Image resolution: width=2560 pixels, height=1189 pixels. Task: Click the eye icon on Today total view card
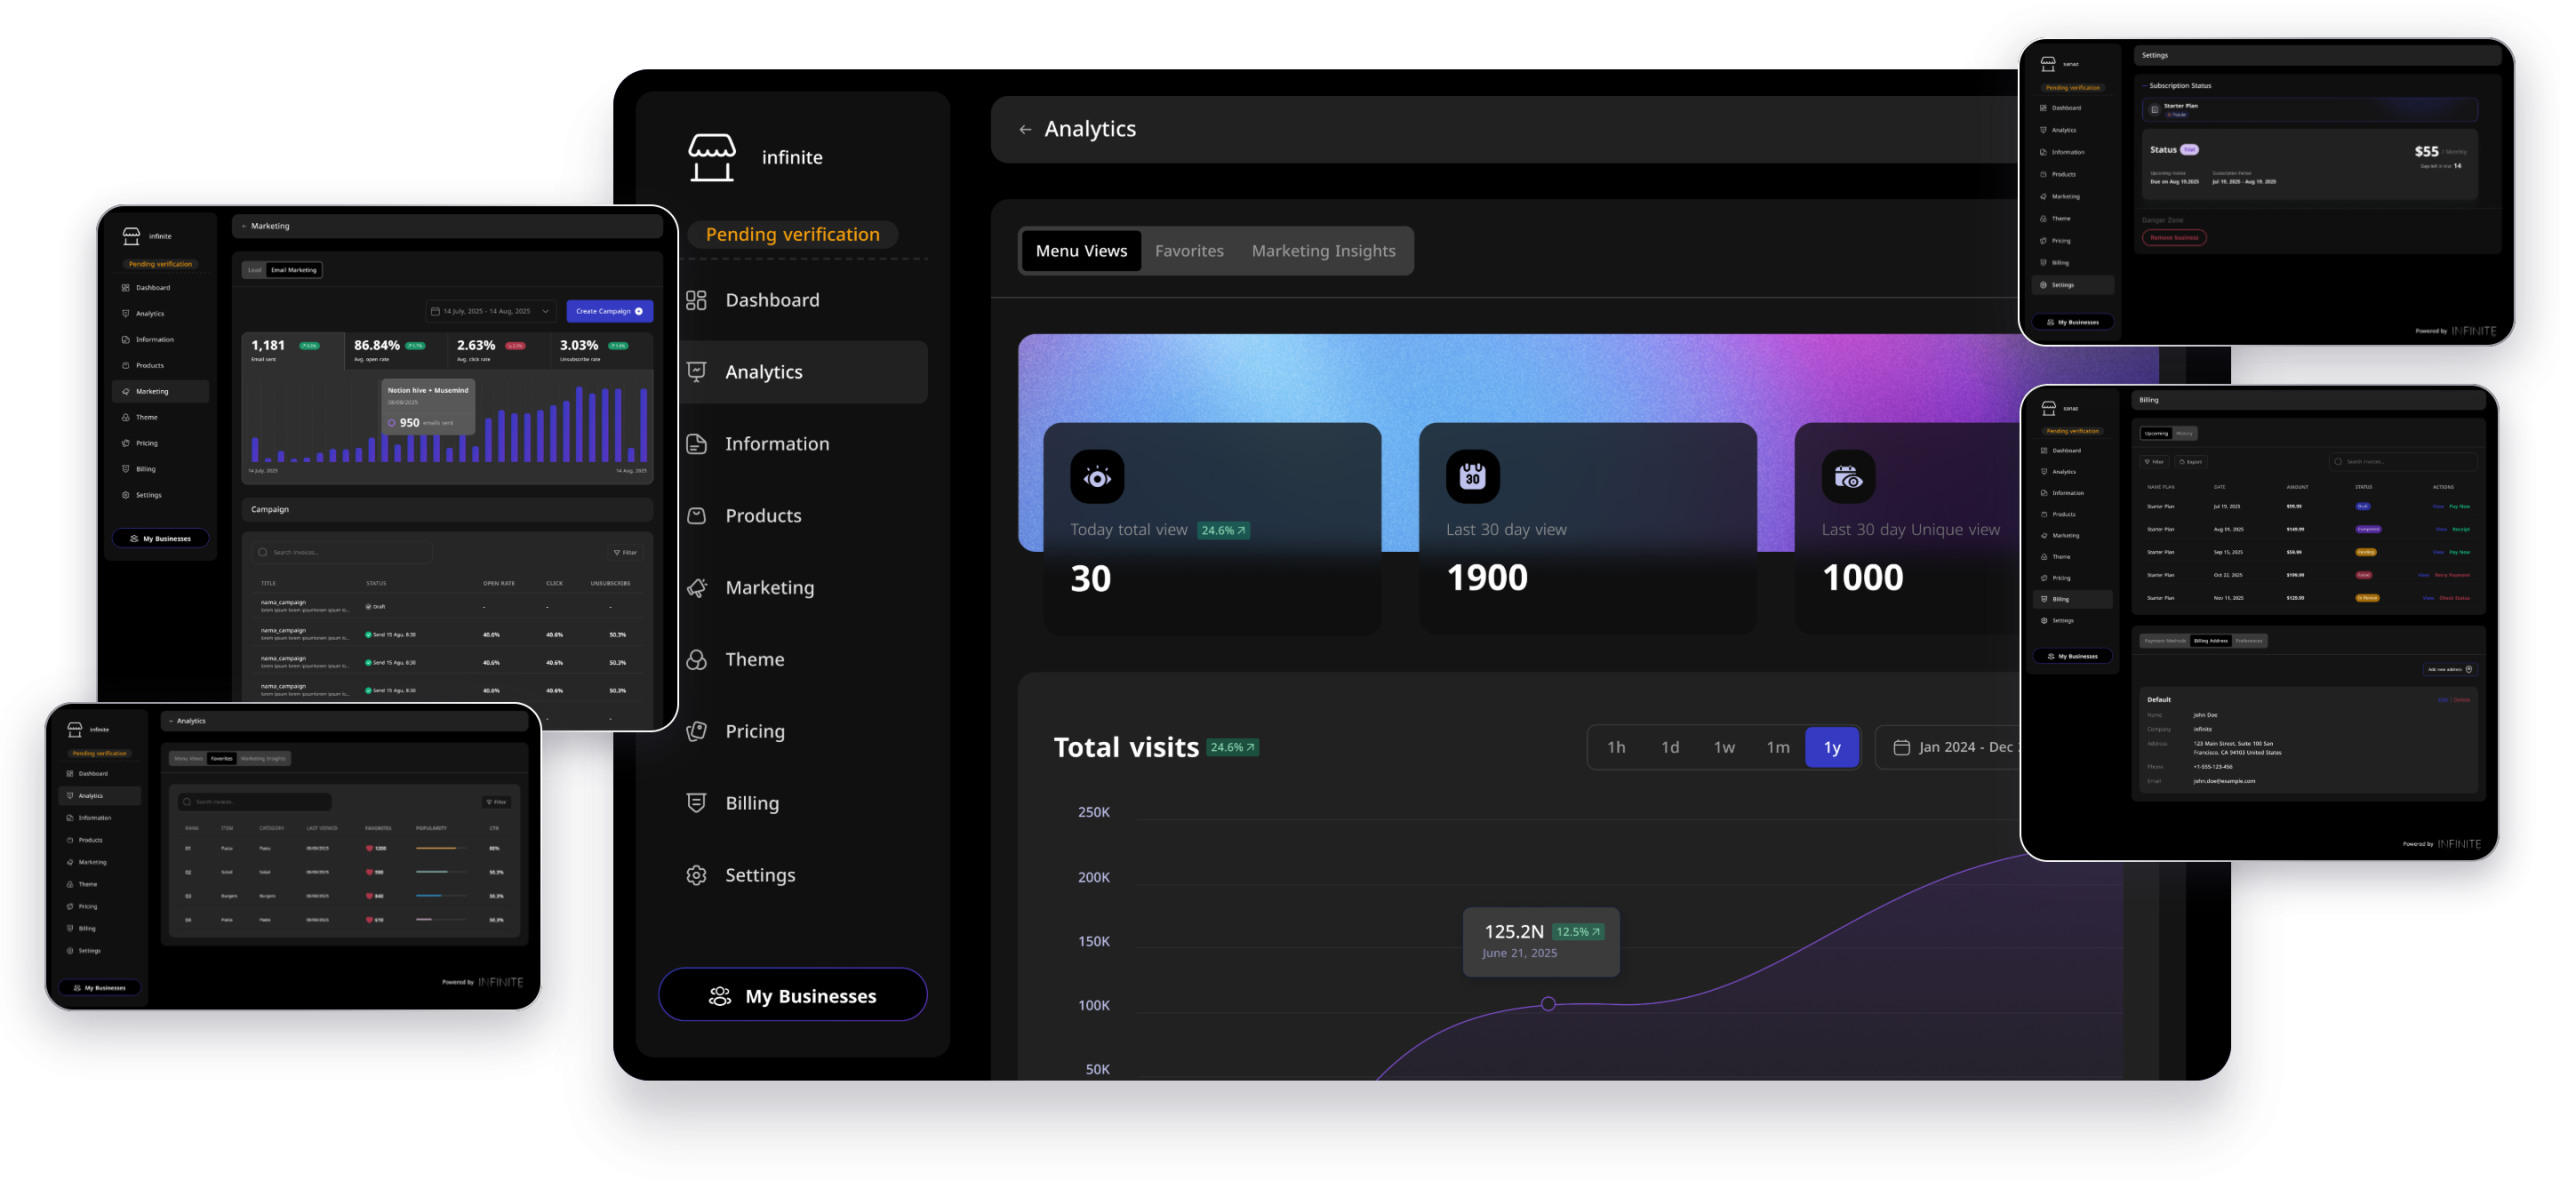1097,477
